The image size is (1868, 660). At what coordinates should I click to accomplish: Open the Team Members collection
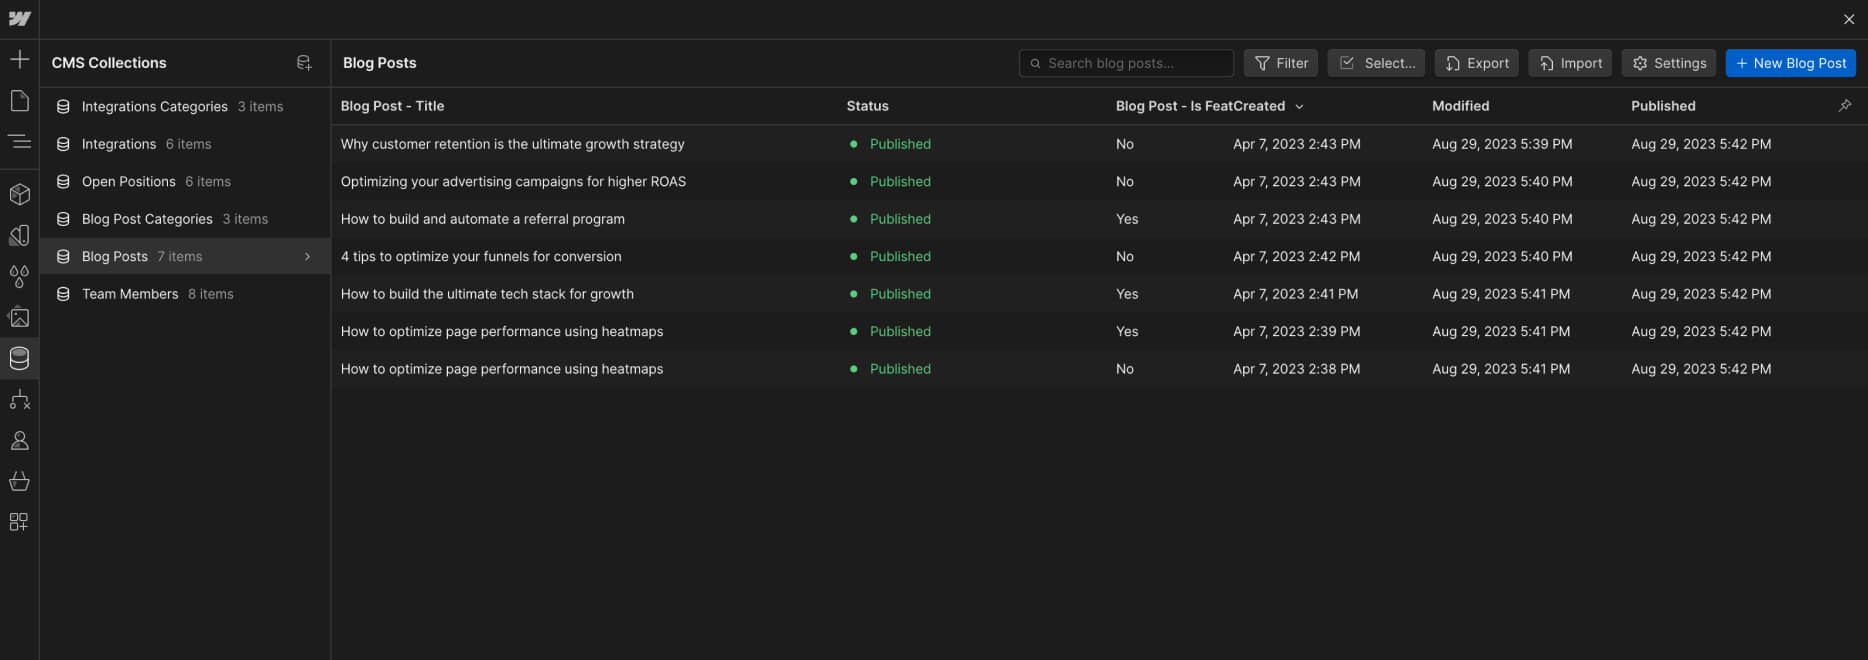130,294
